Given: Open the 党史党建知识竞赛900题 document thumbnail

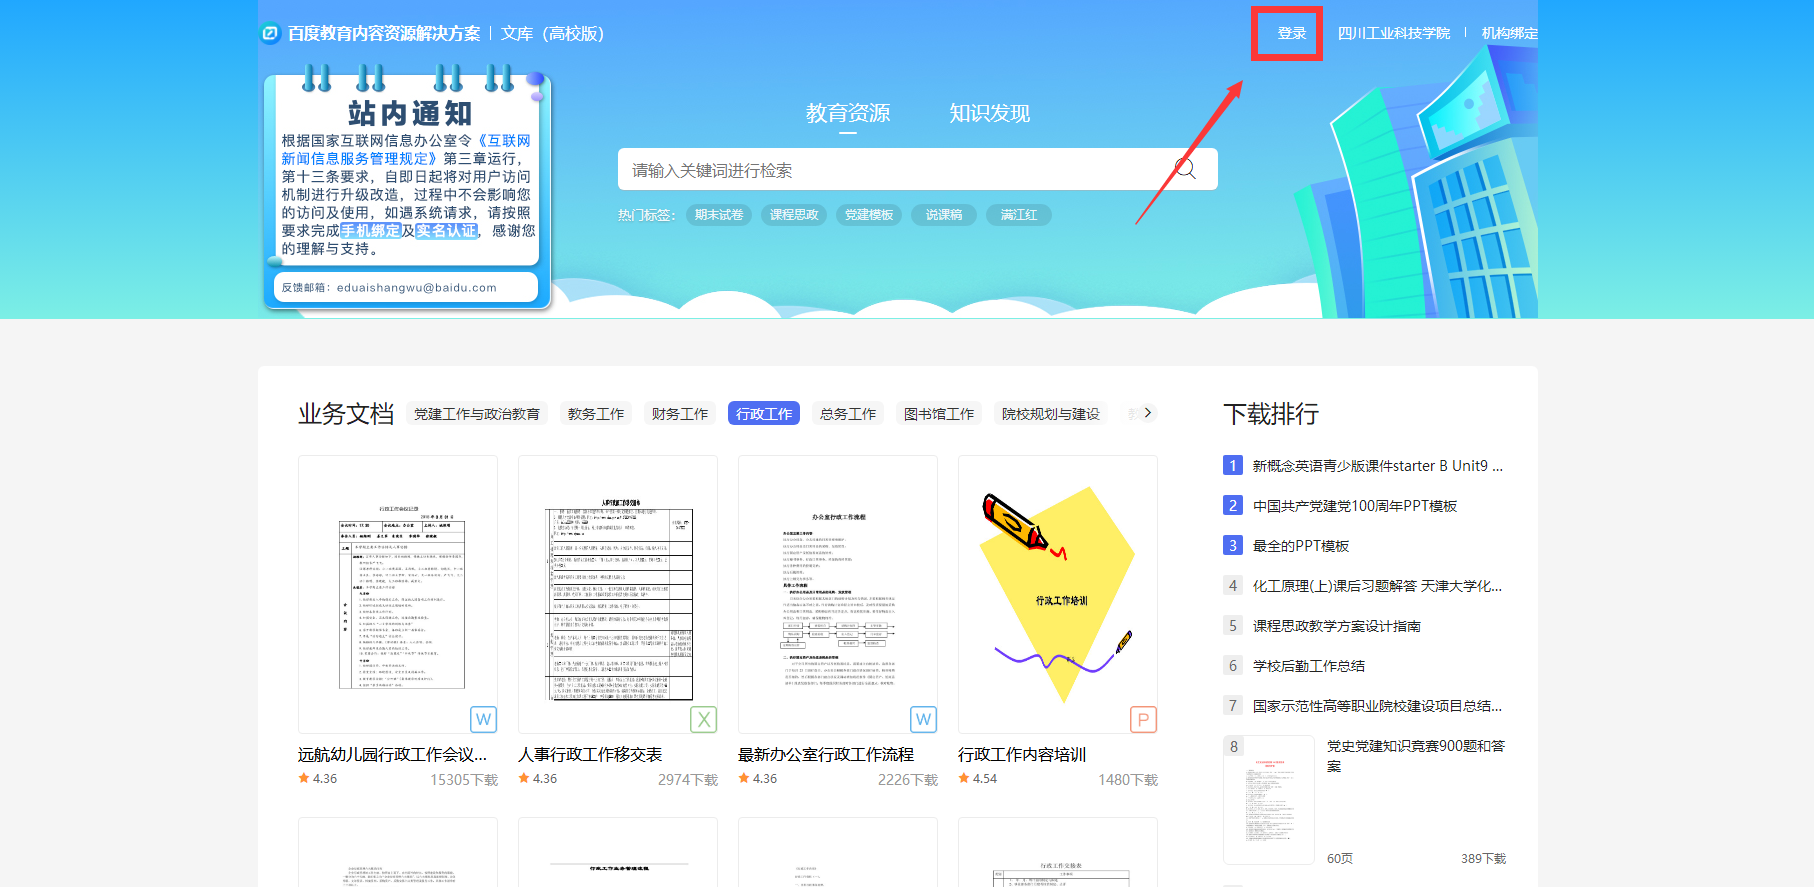Looking at the screenshot, I should click(x=1268, y=799).
